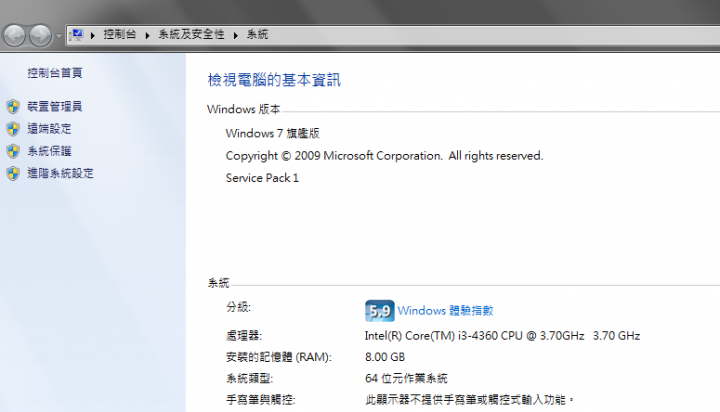Viewport: 720px width, 412px height.
Task: Click shield icon next to 裝置管理員
Action: (x=13, y=107)
